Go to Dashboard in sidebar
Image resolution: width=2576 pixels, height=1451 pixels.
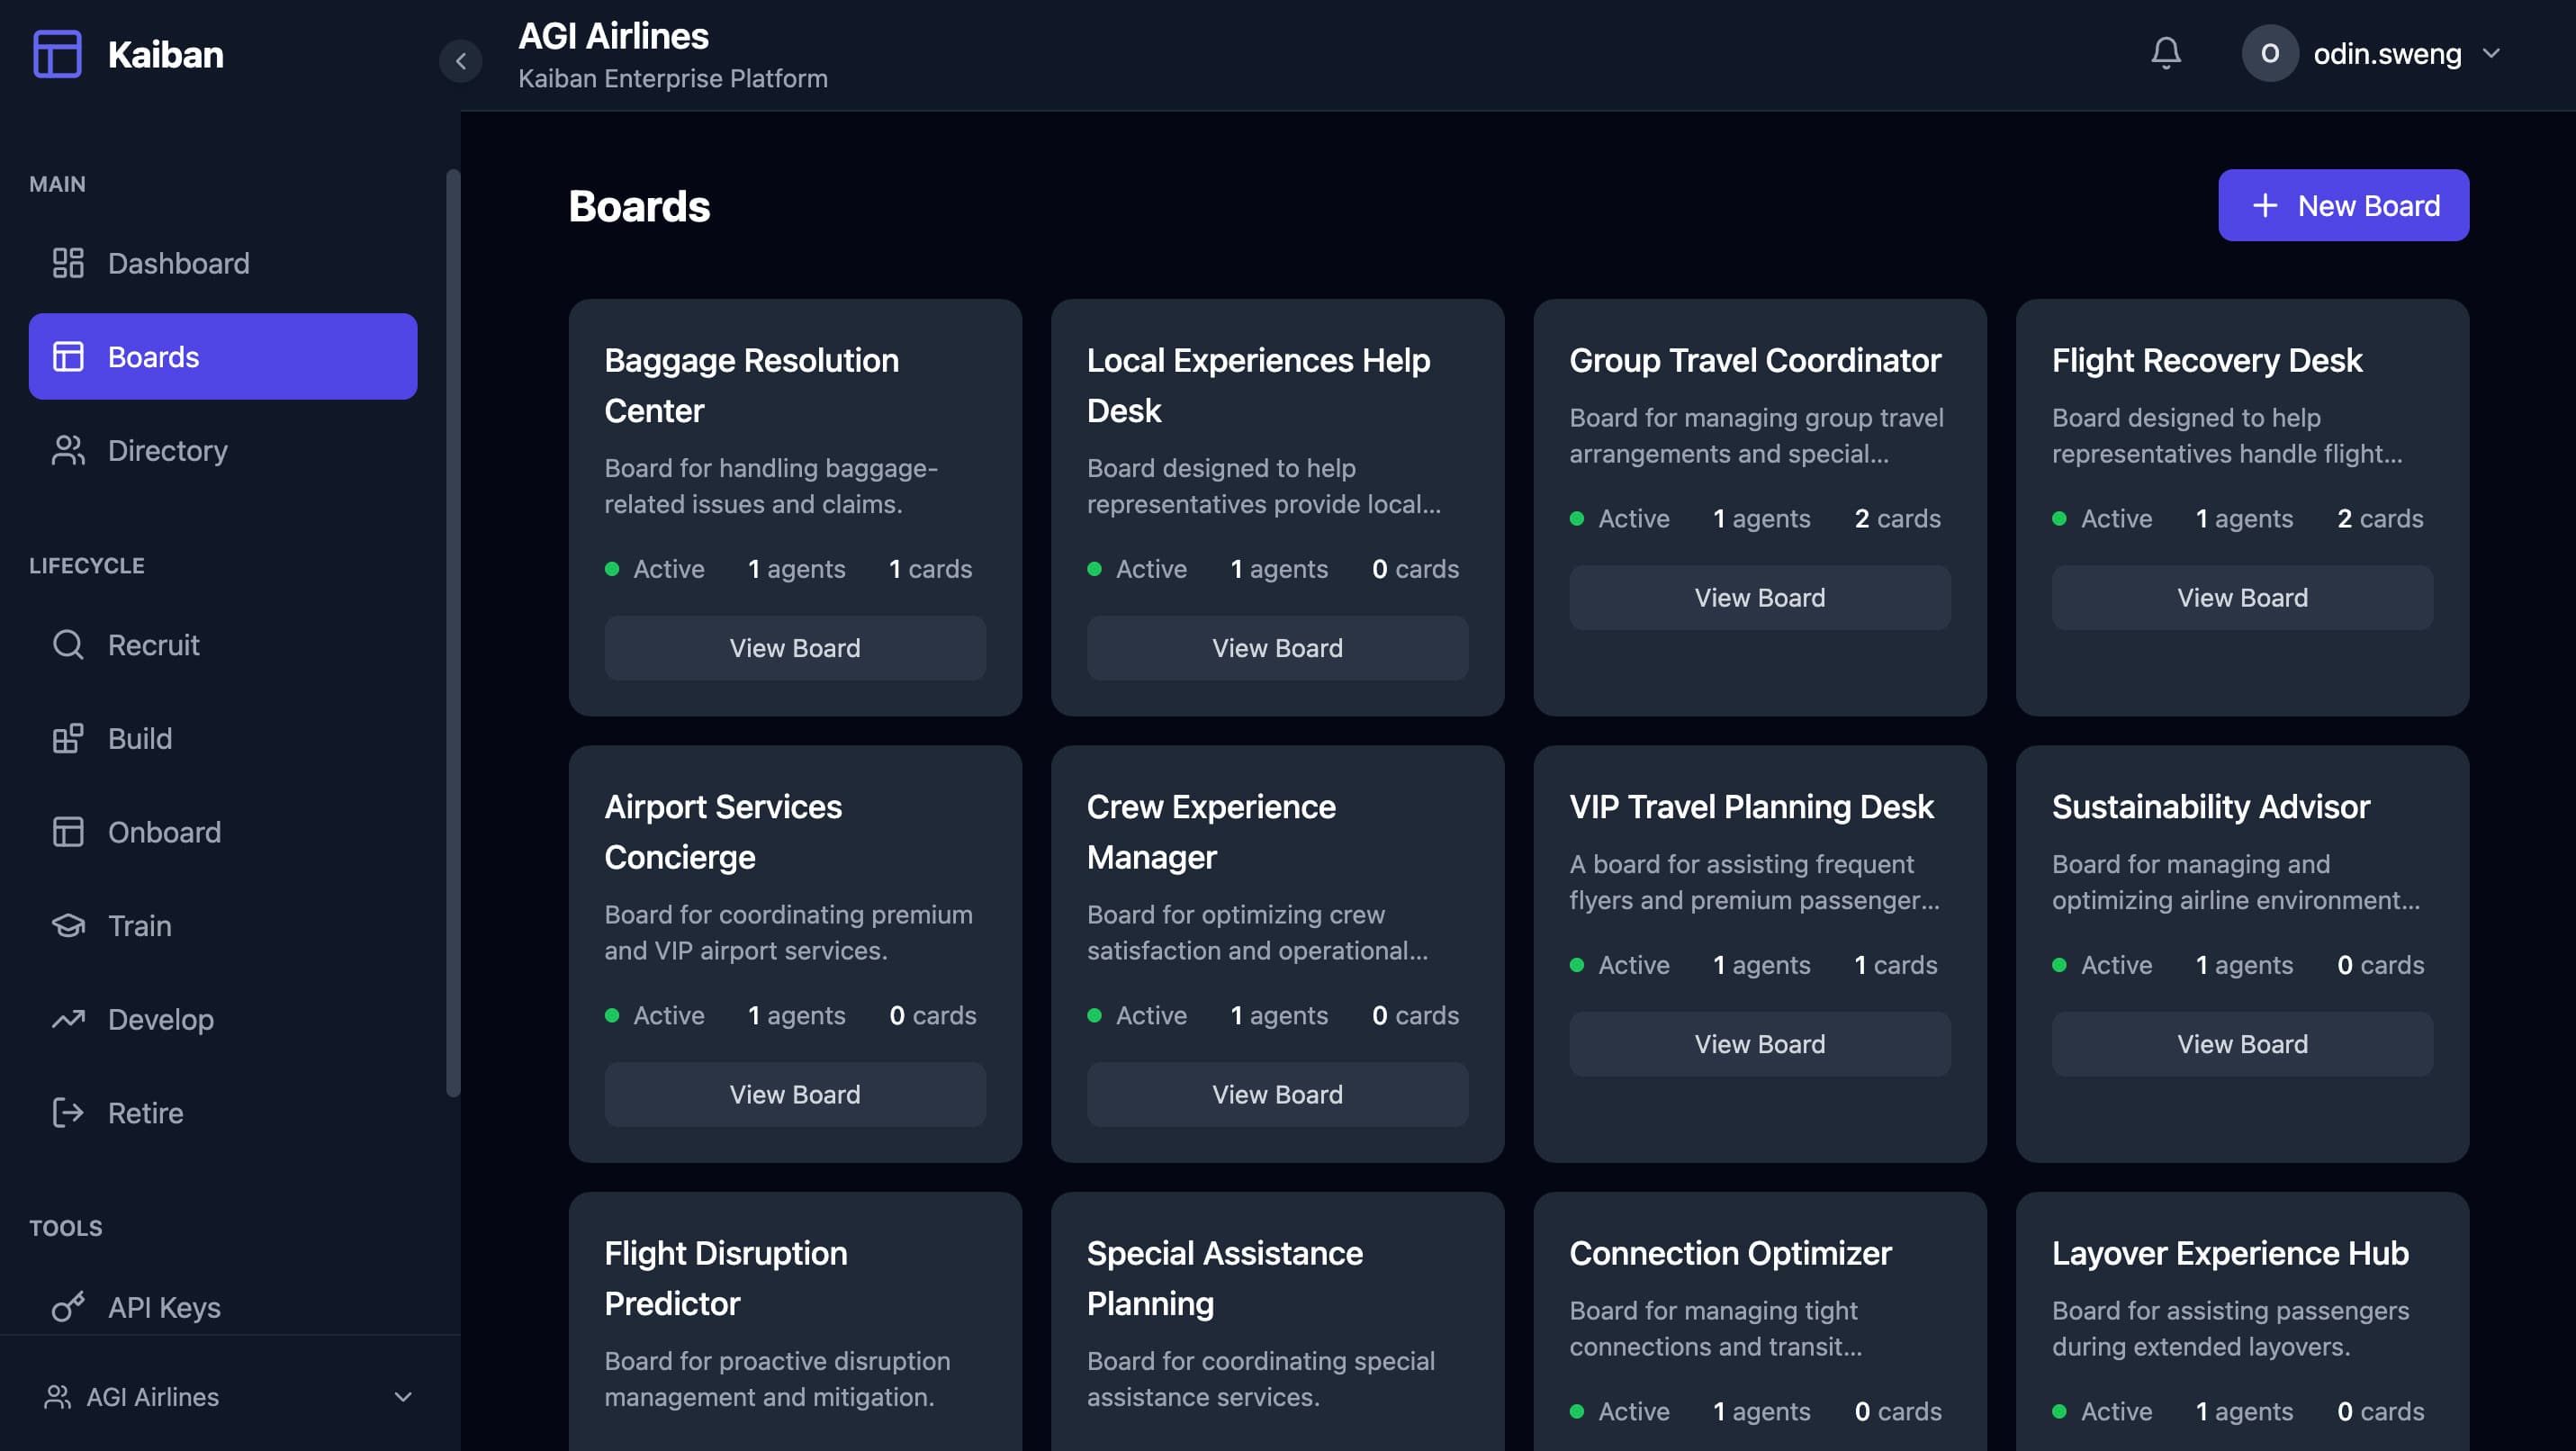223,263
